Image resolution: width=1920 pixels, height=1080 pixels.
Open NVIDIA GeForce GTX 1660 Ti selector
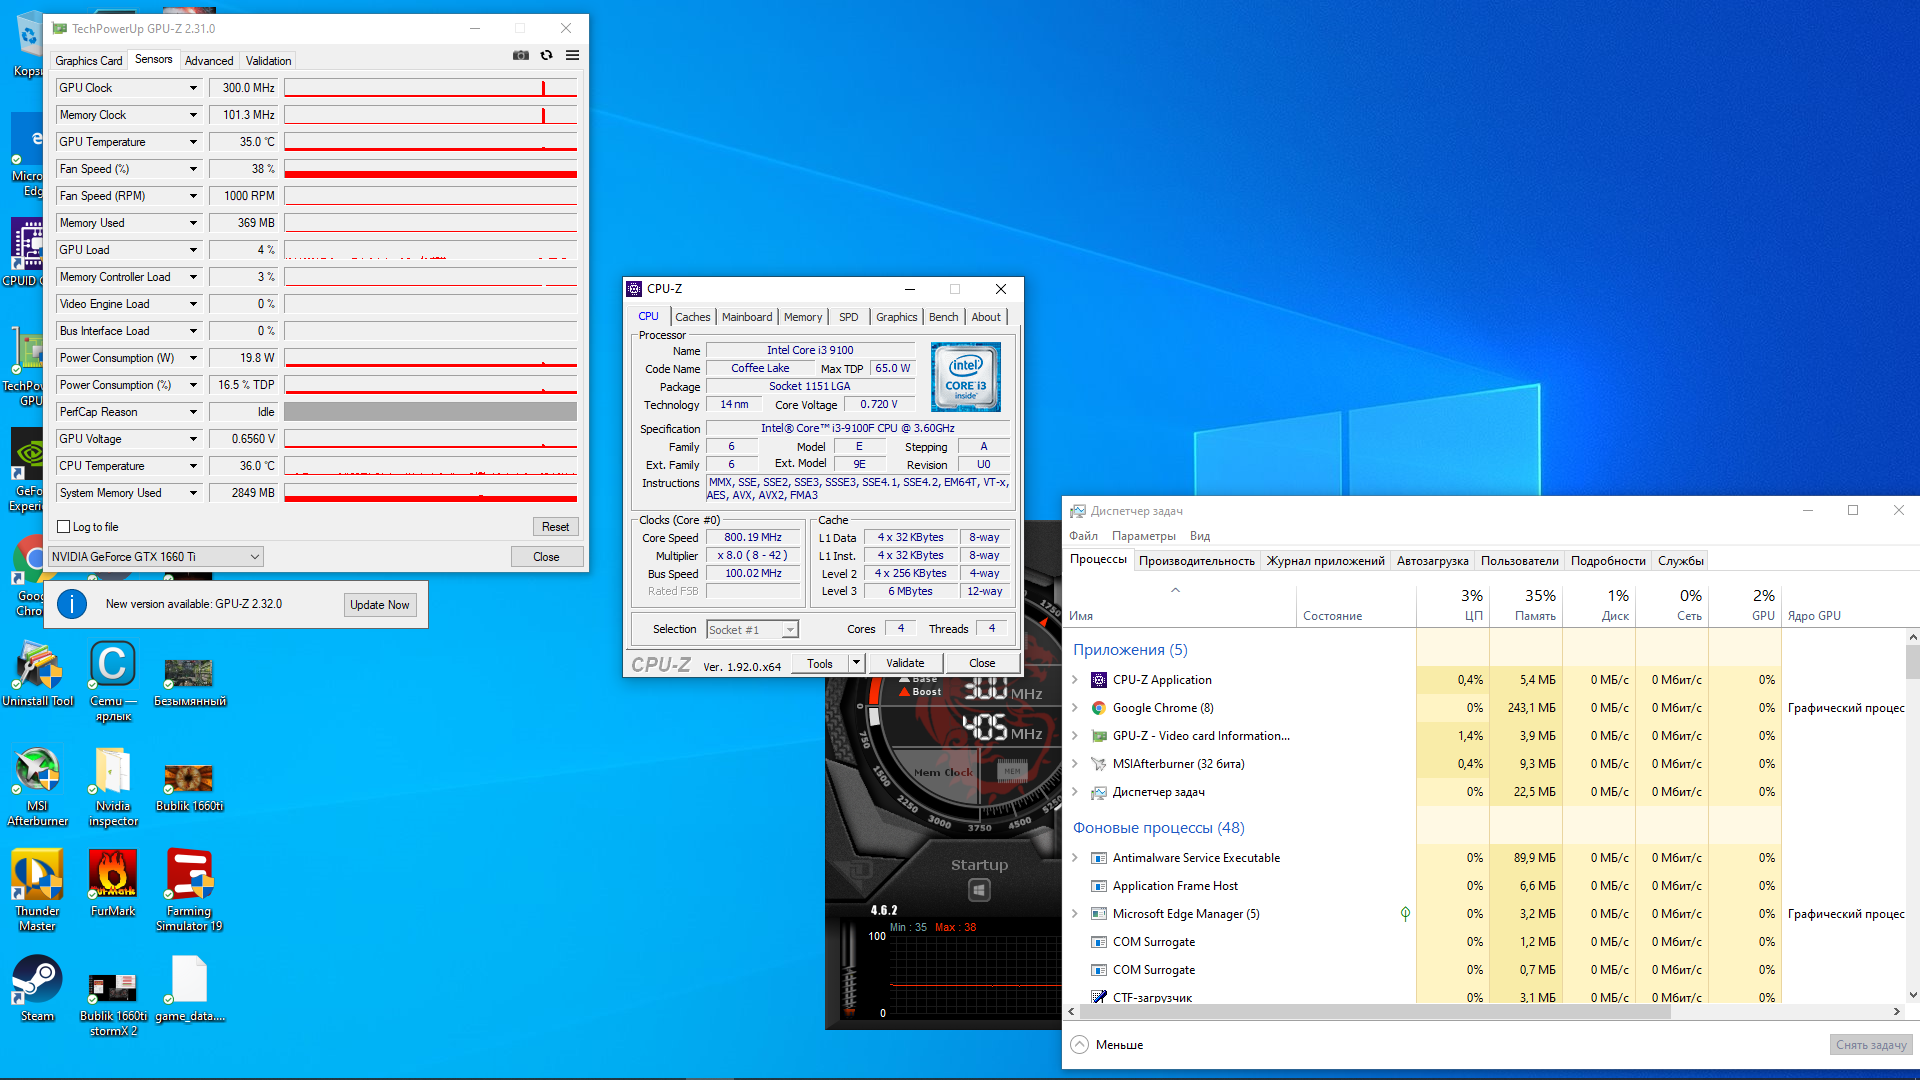click(x=156, y=557)
